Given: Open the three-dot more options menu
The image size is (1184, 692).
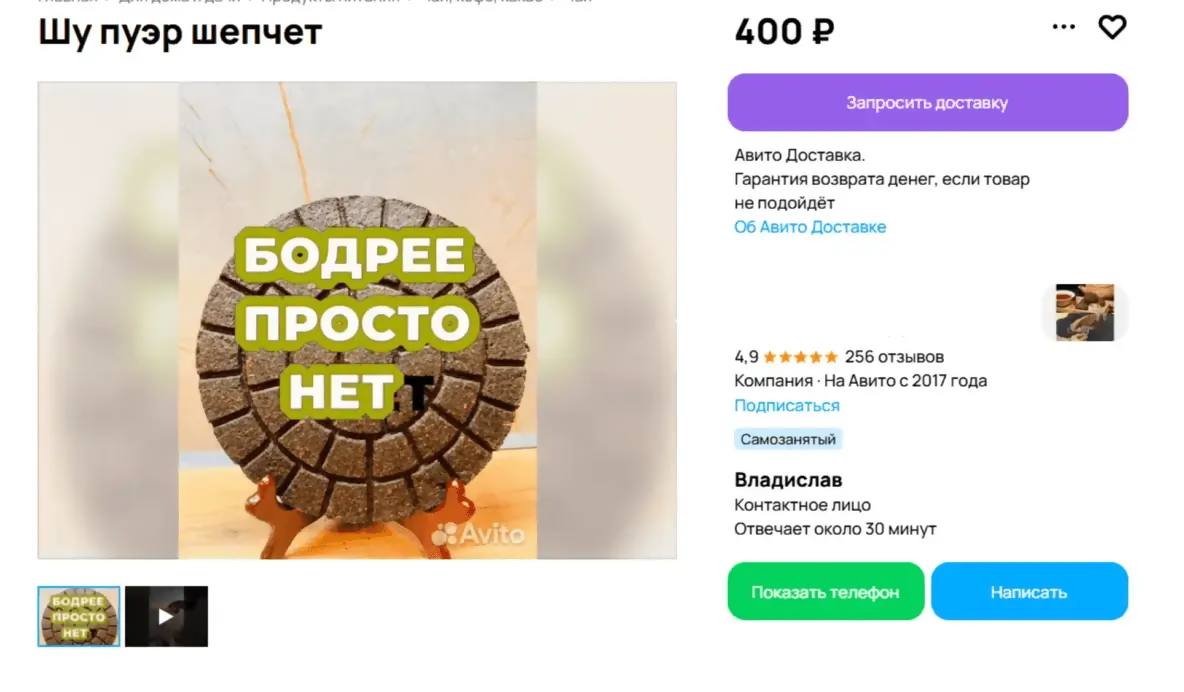Looking at the screenshot, I should [1064, 28].
